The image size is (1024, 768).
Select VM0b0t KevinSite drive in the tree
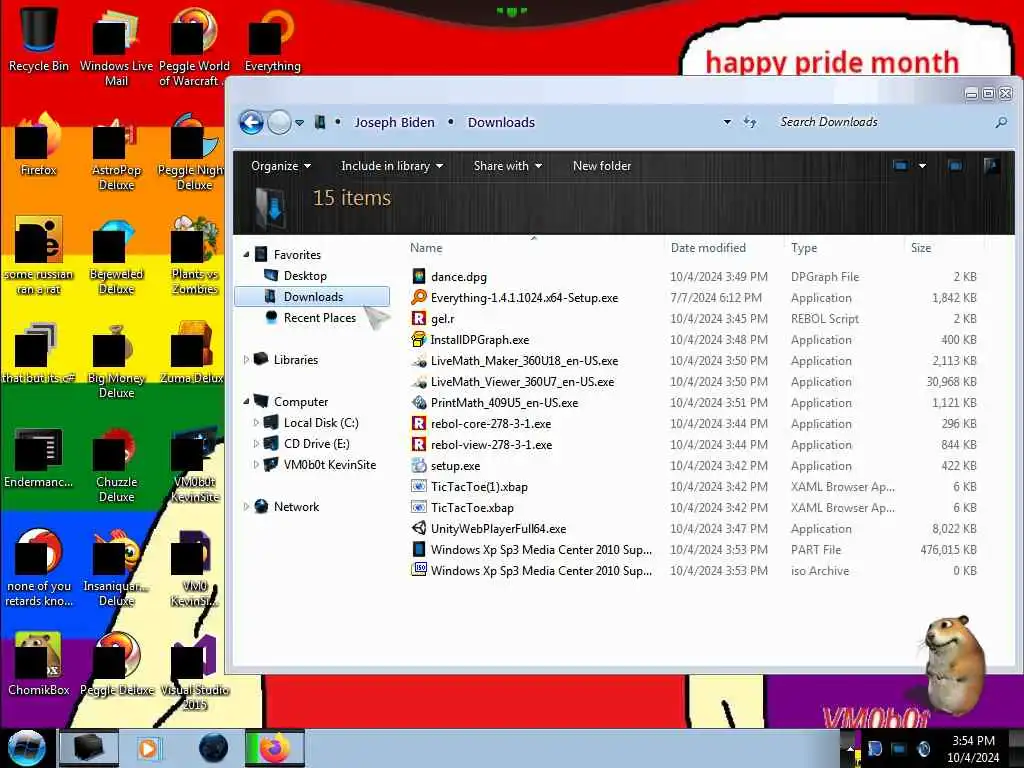(329, 464)
